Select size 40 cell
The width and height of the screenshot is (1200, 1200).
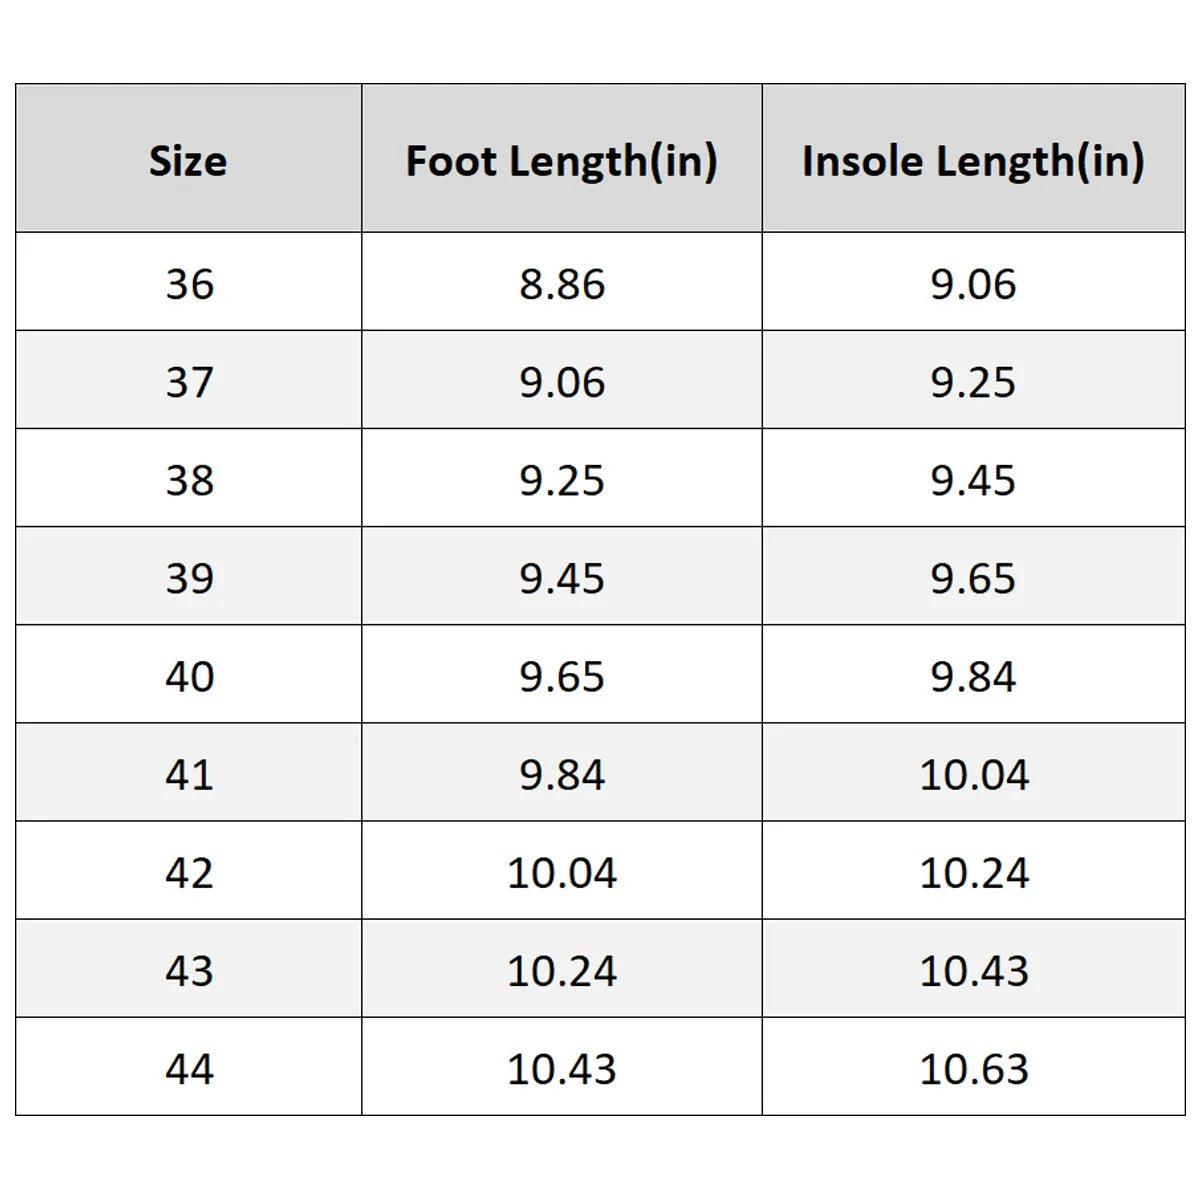click(x=188, y=675)
